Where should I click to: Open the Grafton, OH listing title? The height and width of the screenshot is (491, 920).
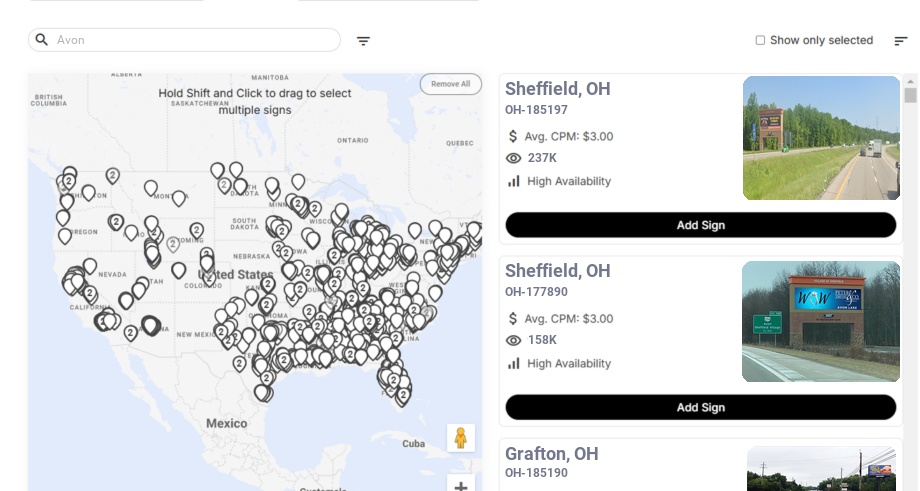pyautogui.click(x=551, y=454)
